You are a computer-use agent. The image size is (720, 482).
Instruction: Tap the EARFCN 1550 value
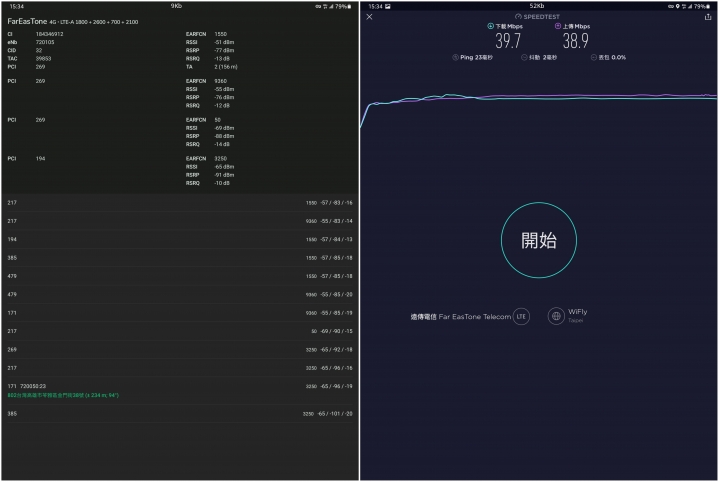tap(220, 34)
